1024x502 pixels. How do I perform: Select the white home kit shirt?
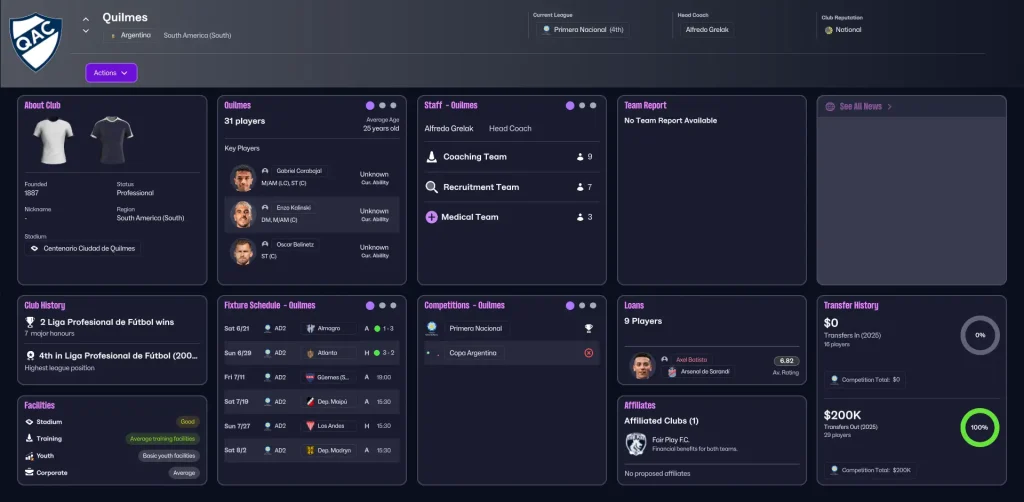pos(53,140)
